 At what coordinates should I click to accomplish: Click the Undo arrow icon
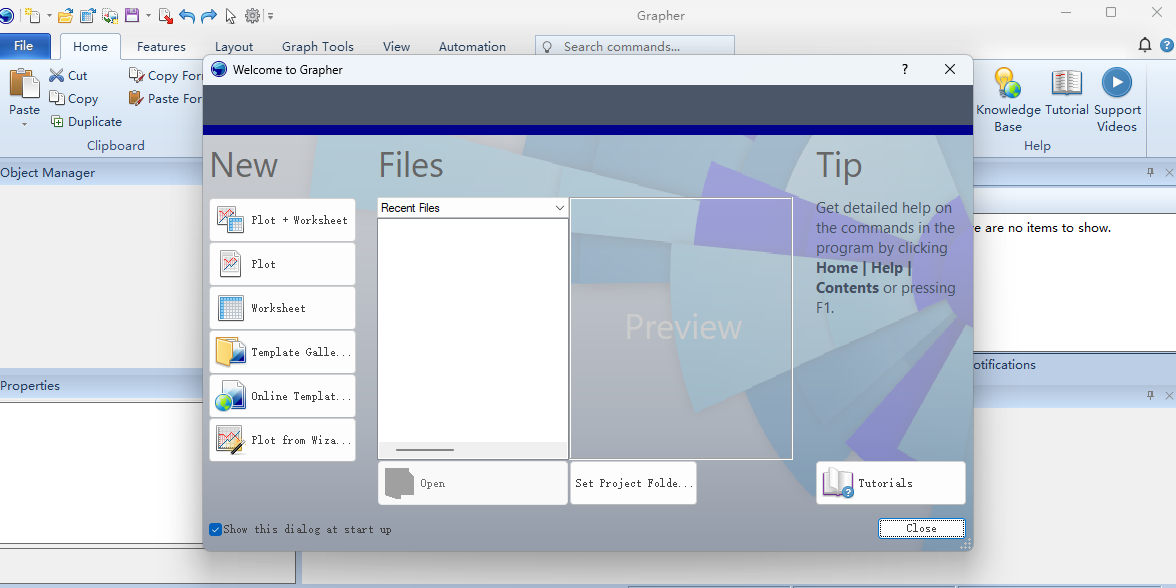pos(188,15)
